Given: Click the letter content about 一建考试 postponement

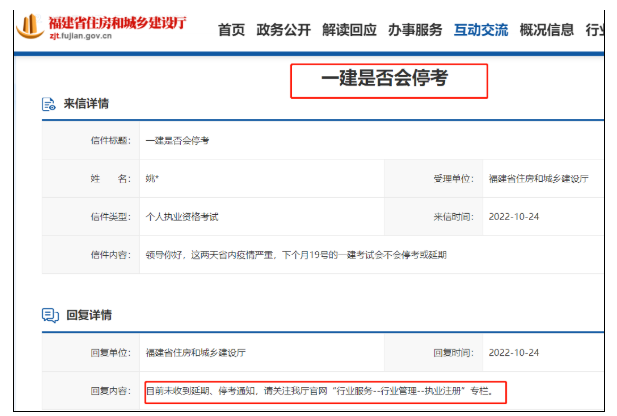Looking at the screenshot, I should 296,255.
